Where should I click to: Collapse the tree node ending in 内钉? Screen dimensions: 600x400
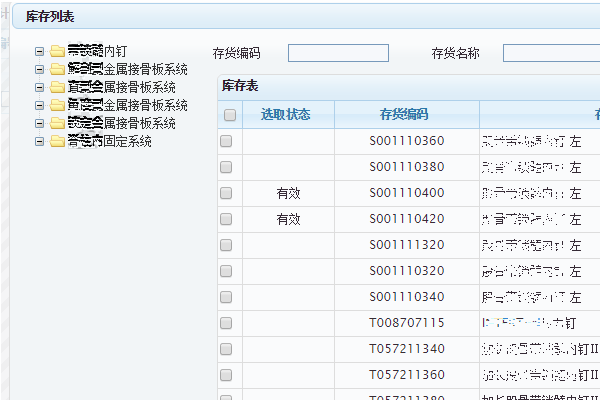(x=39, y=51)
